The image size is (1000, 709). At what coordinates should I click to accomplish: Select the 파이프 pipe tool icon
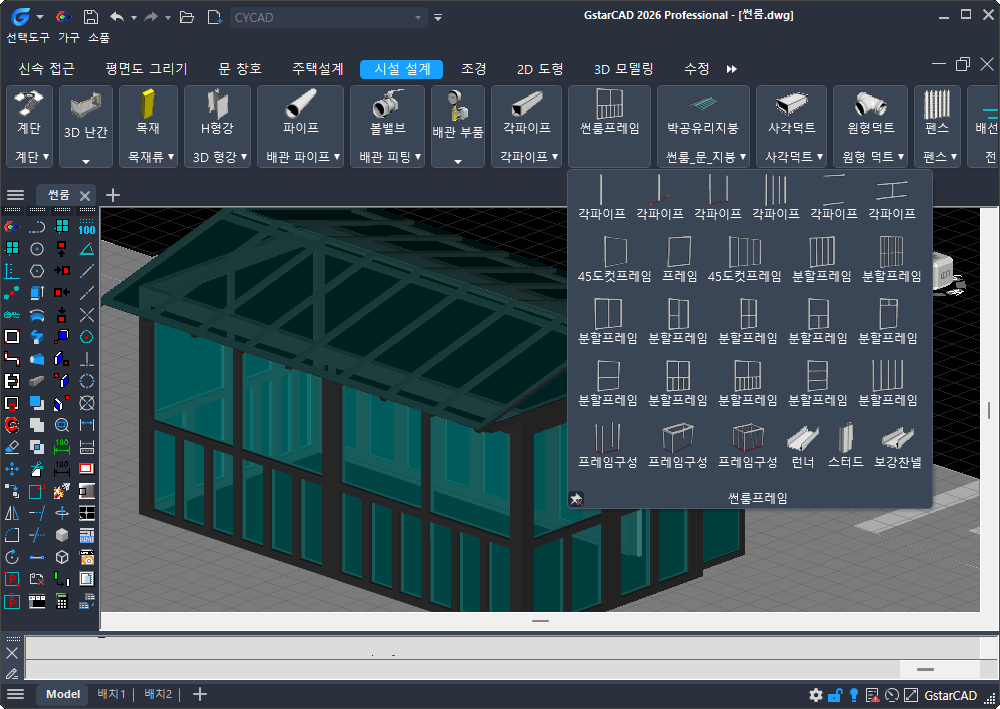[300, 106]
